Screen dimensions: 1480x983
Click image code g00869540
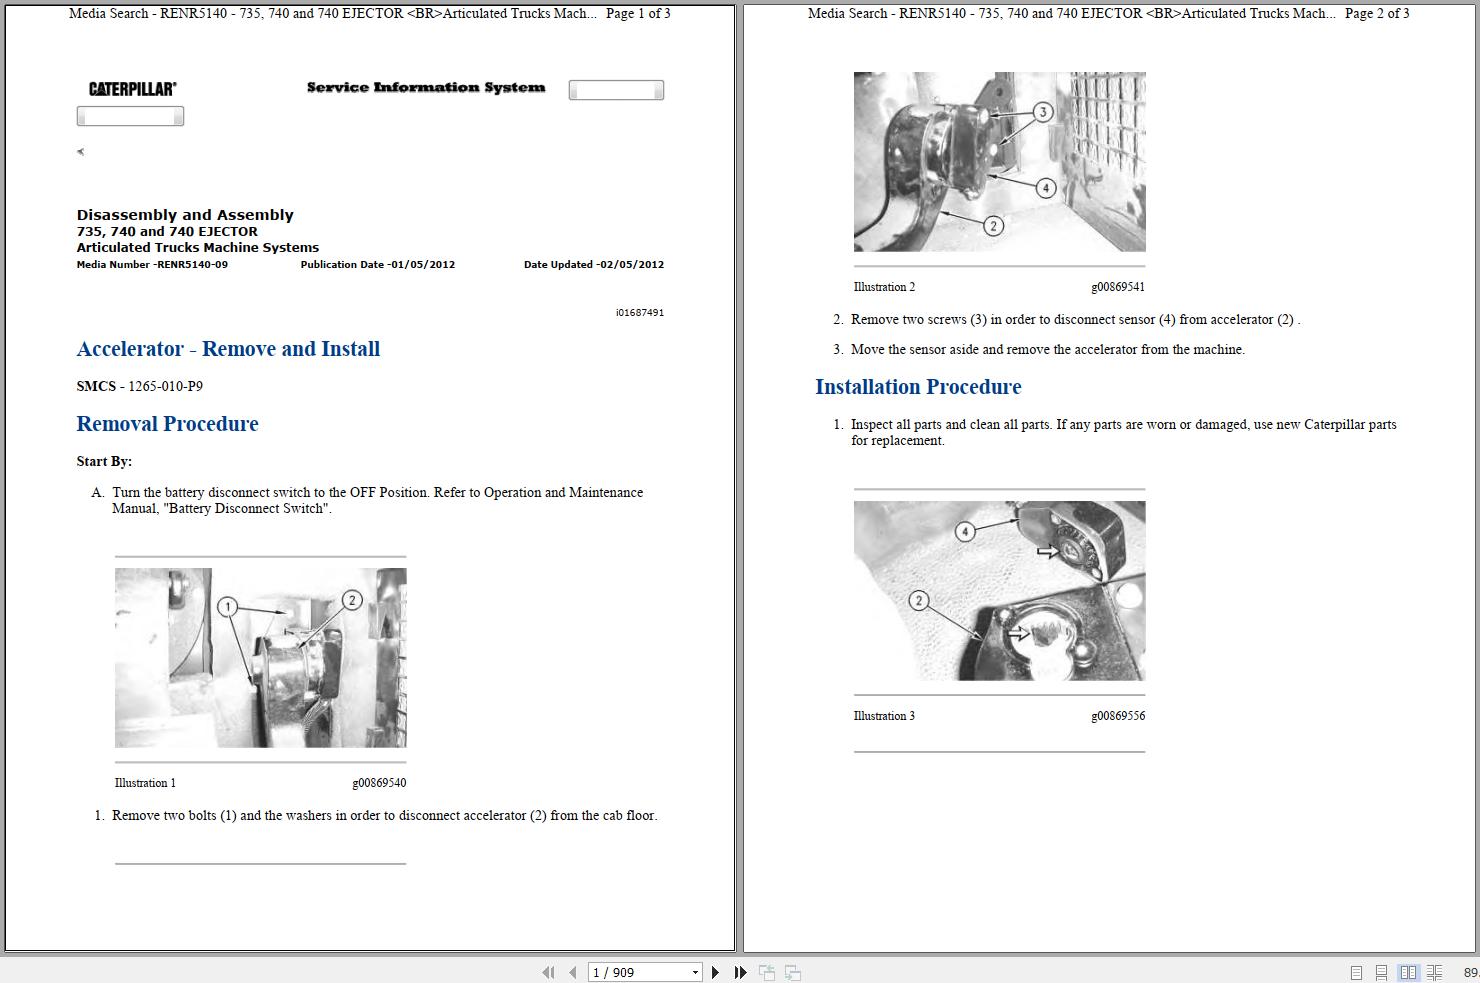[379, 783]
